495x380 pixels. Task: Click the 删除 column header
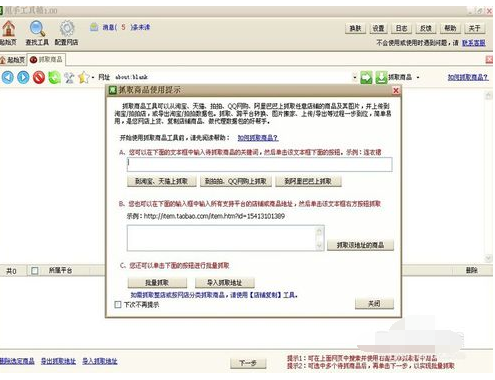[472, 270]
